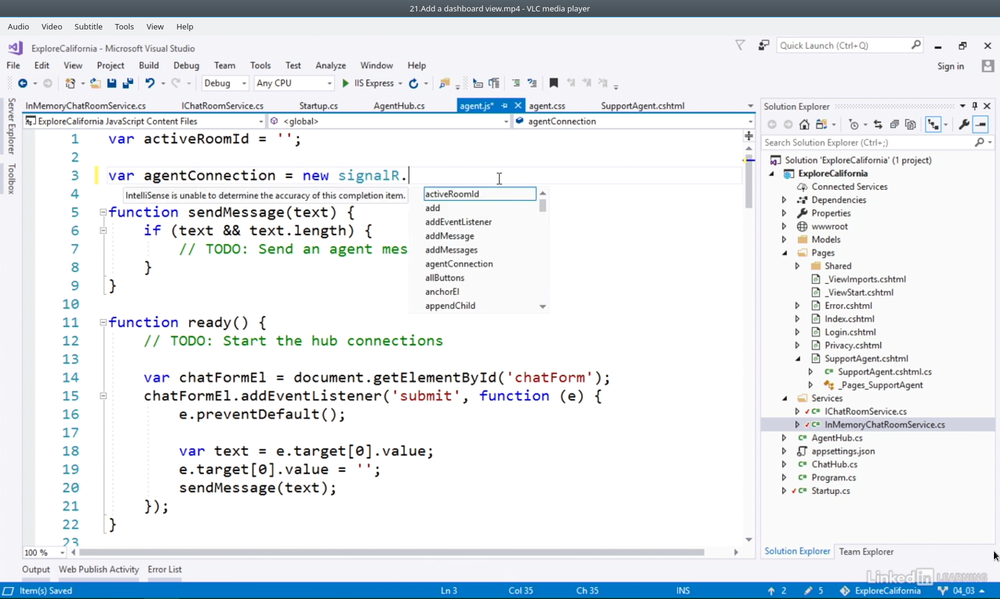
Task: Click the Sign in link
Action: coord(950,66)
